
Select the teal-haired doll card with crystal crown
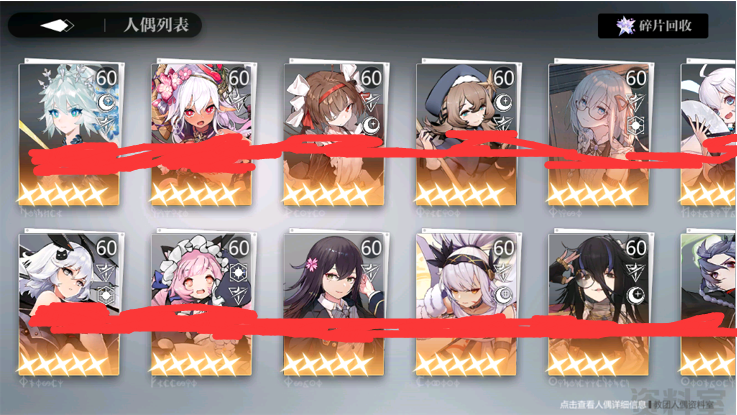(x=70, y=134)
